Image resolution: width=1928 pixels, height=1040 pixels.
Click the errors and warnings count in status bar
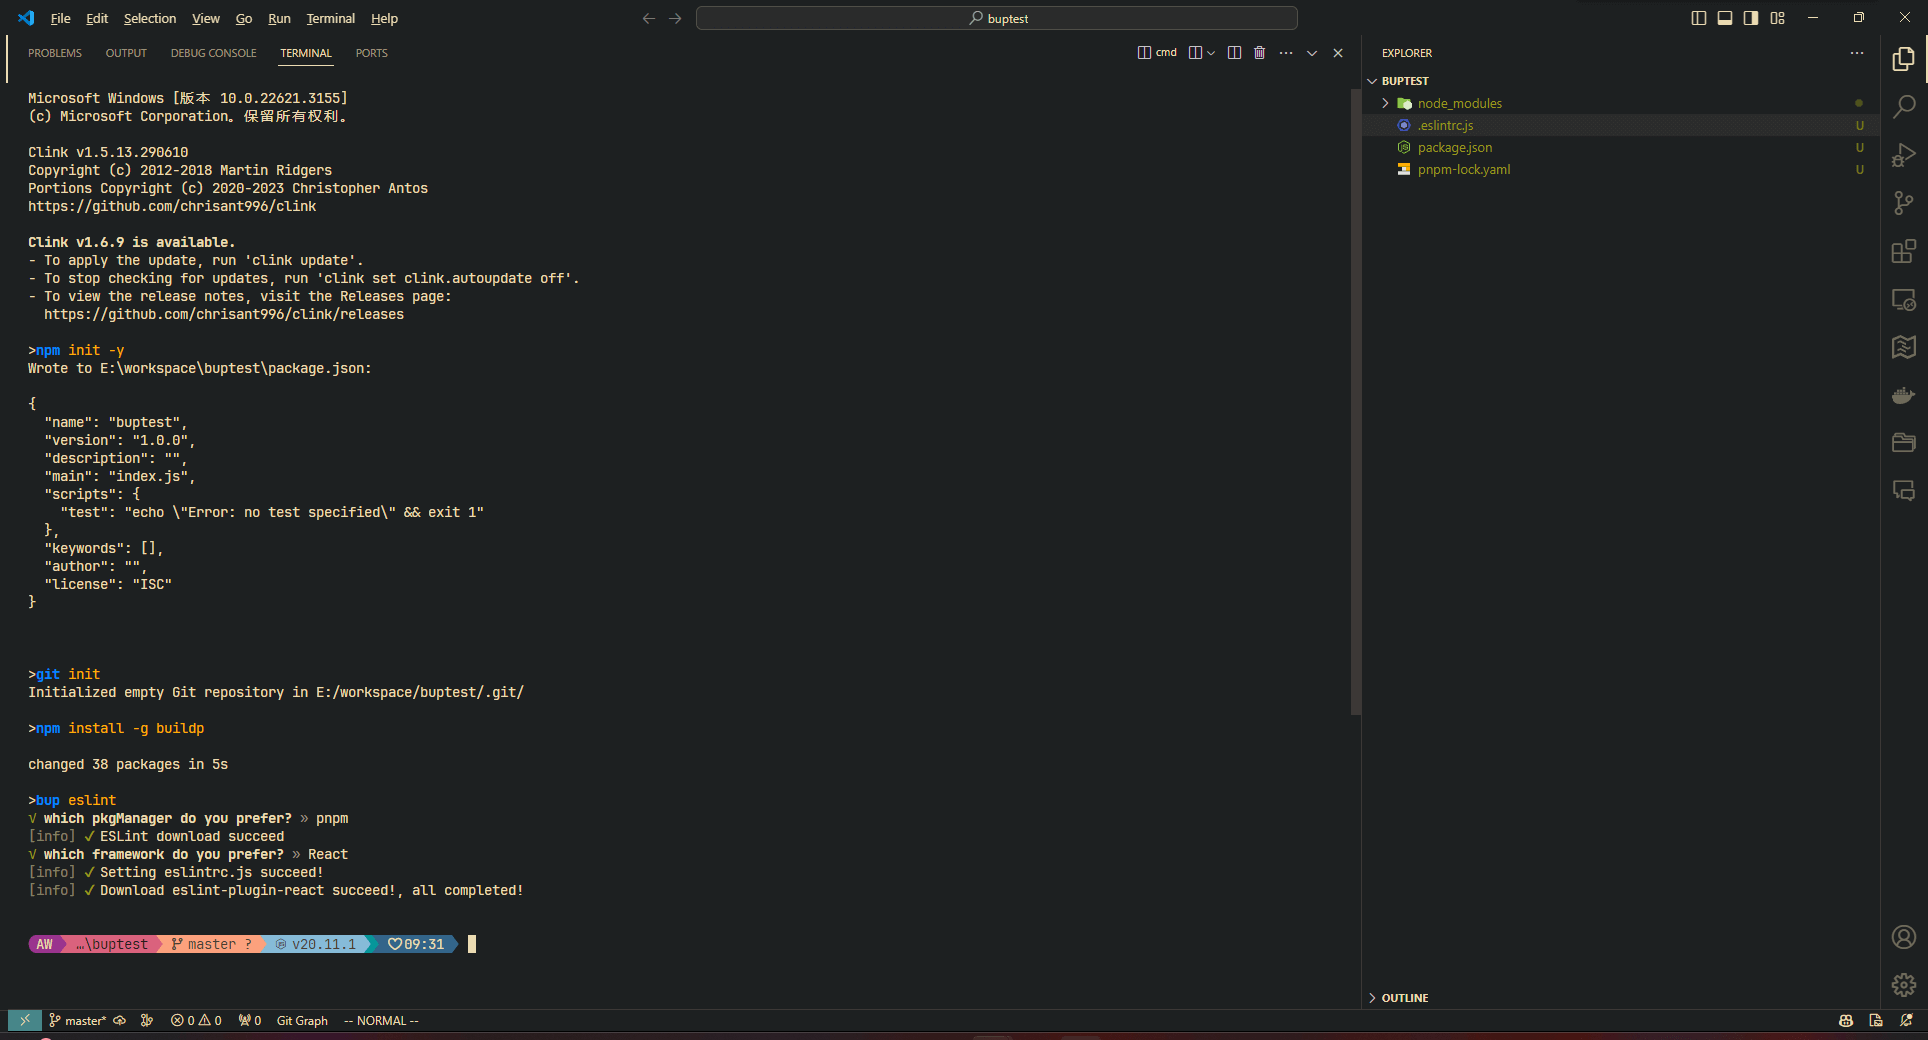click(196, 1020)
